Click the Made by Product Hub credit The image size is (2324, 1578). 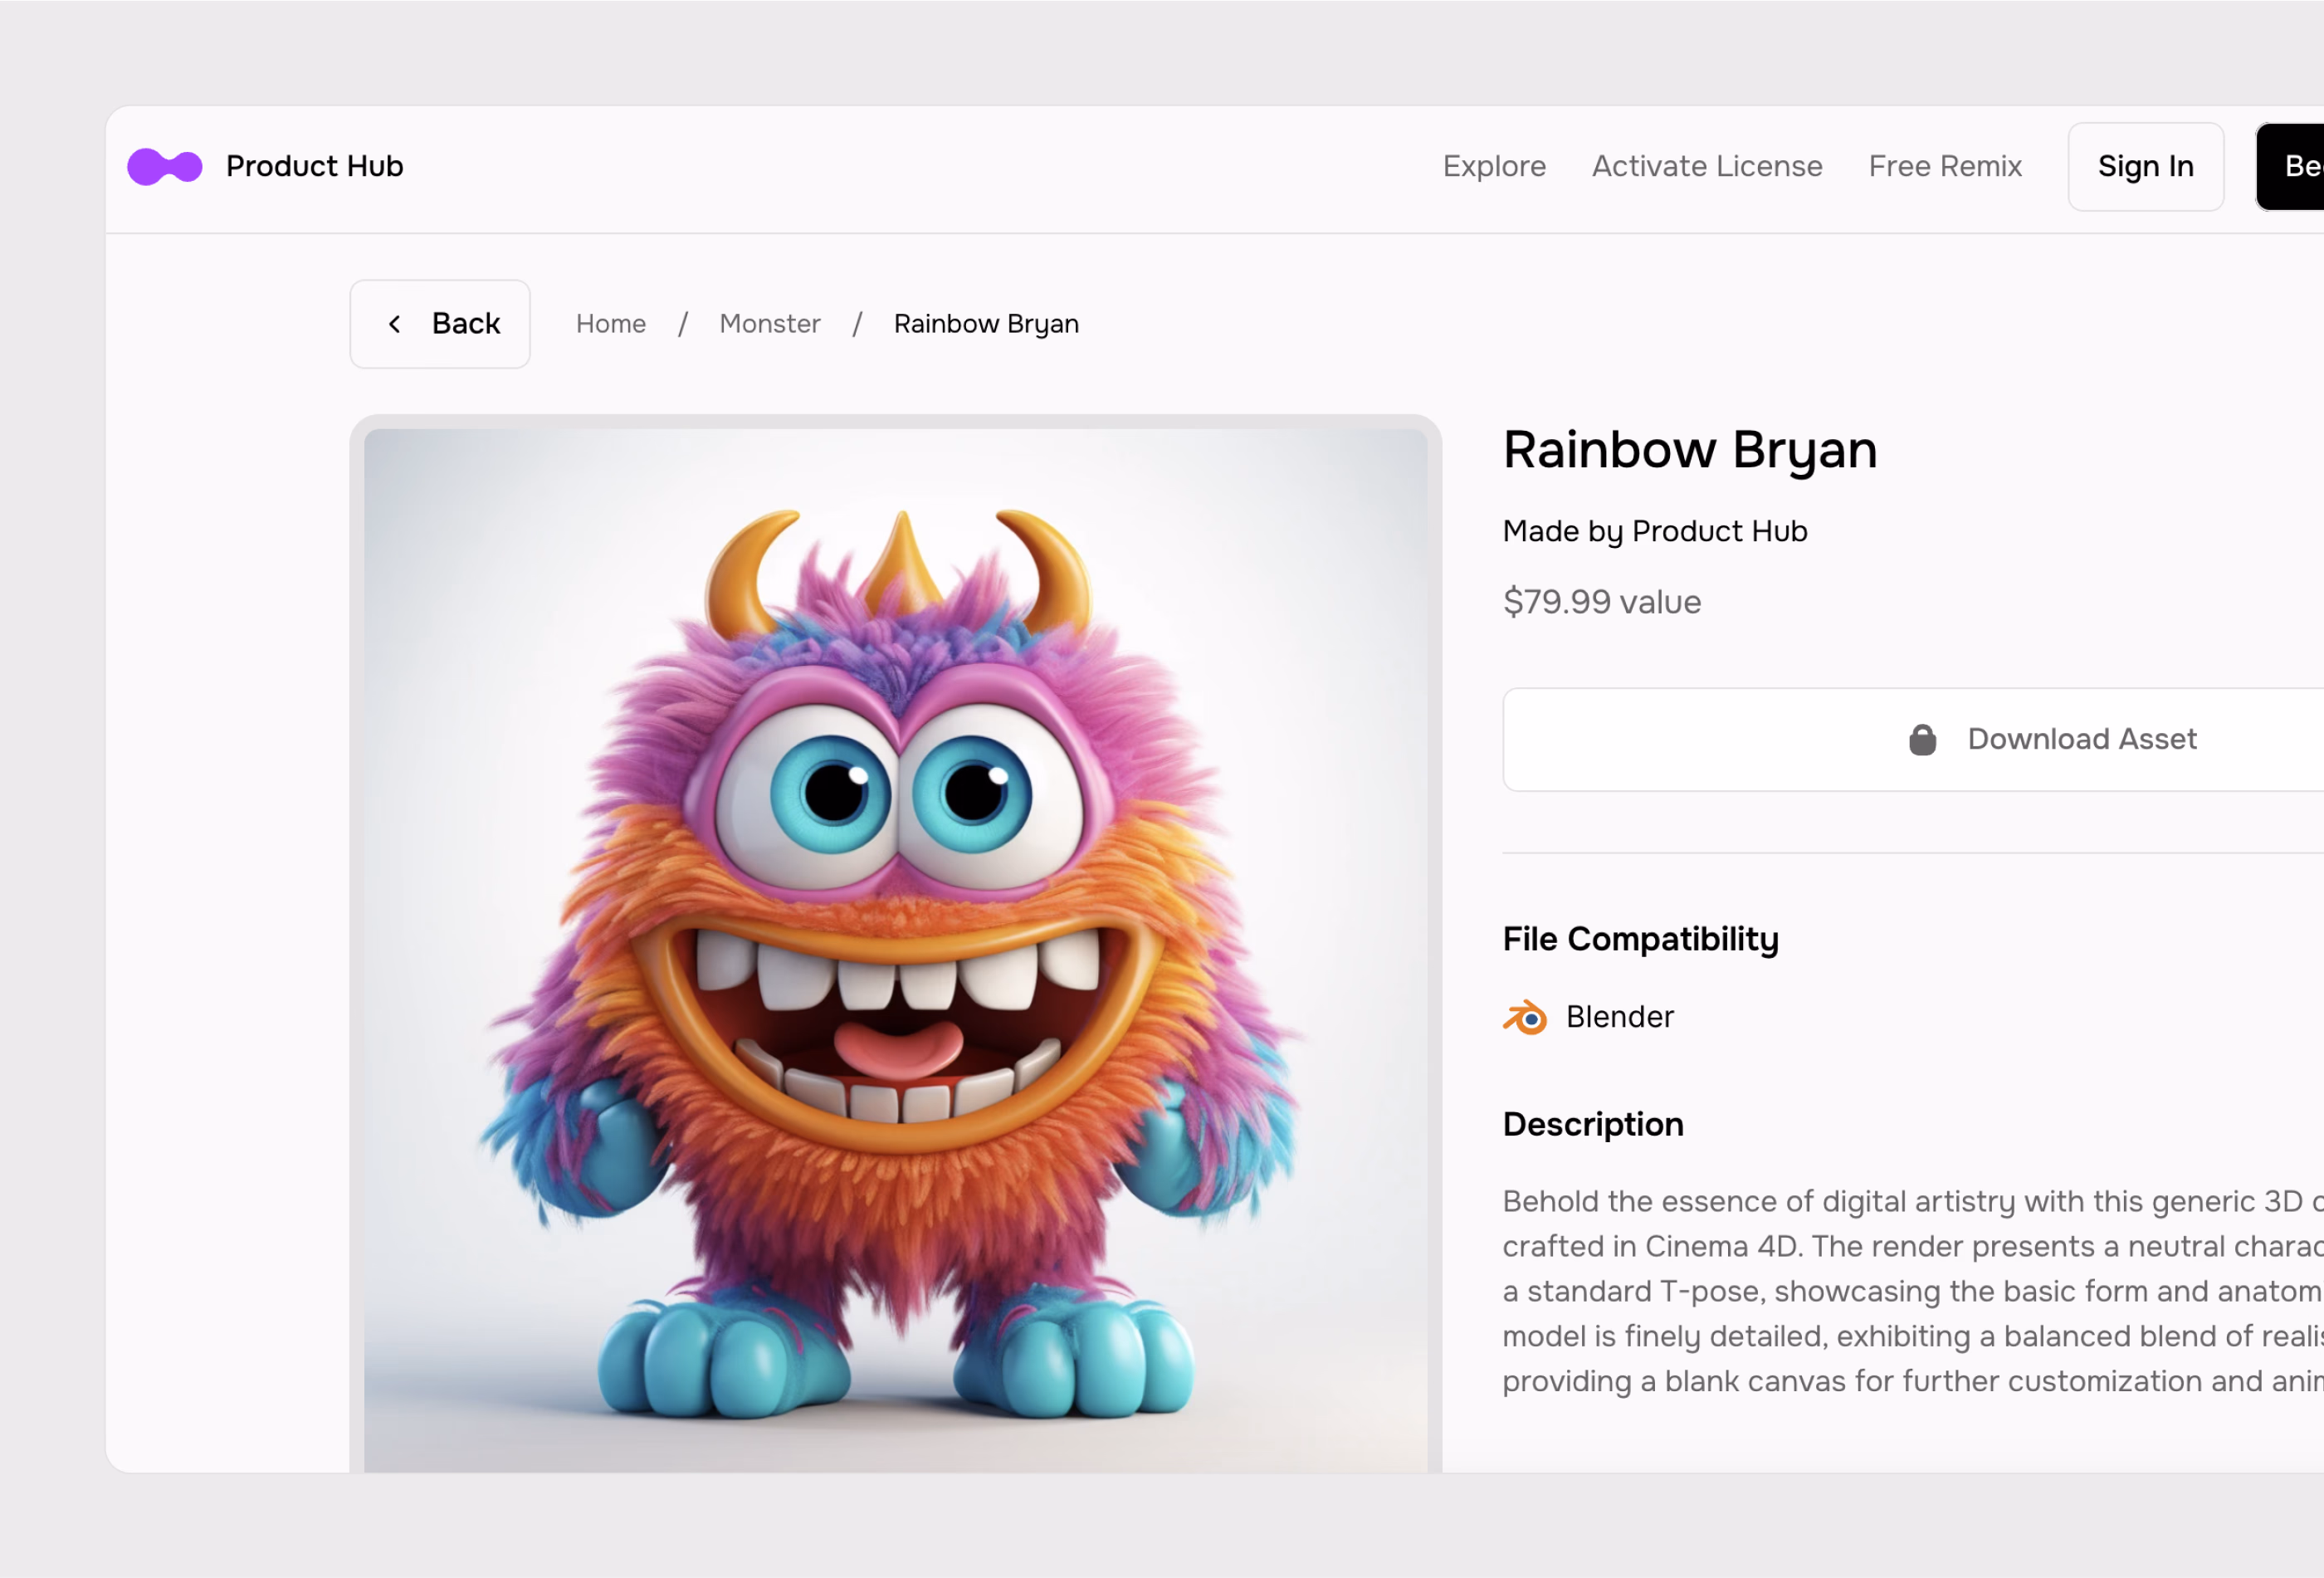click(x=1655, y=531)
